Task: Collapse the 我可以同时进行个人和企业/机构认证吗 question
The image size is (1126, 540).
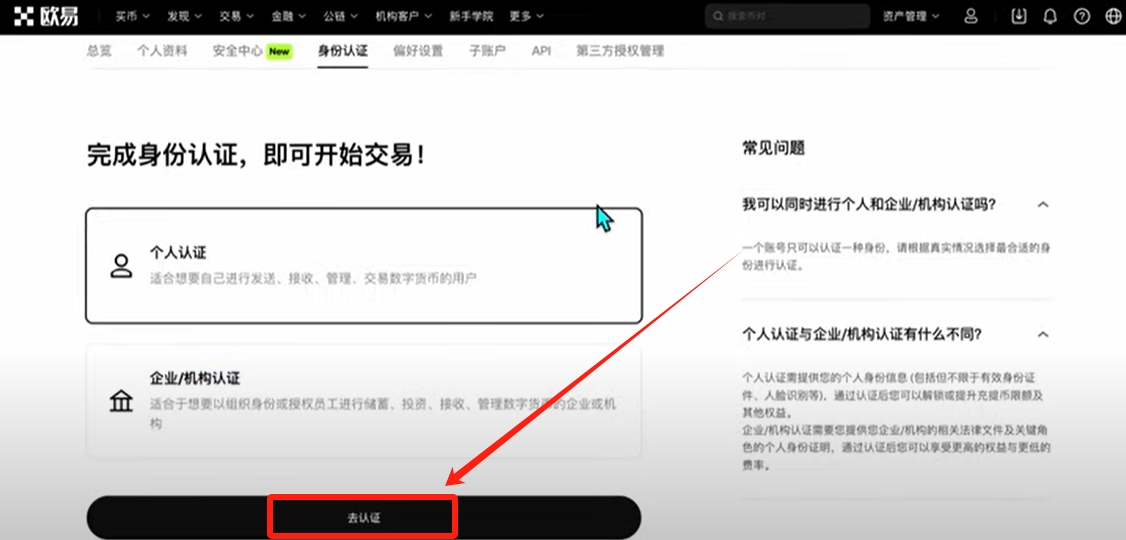Action: [1043, 204]
